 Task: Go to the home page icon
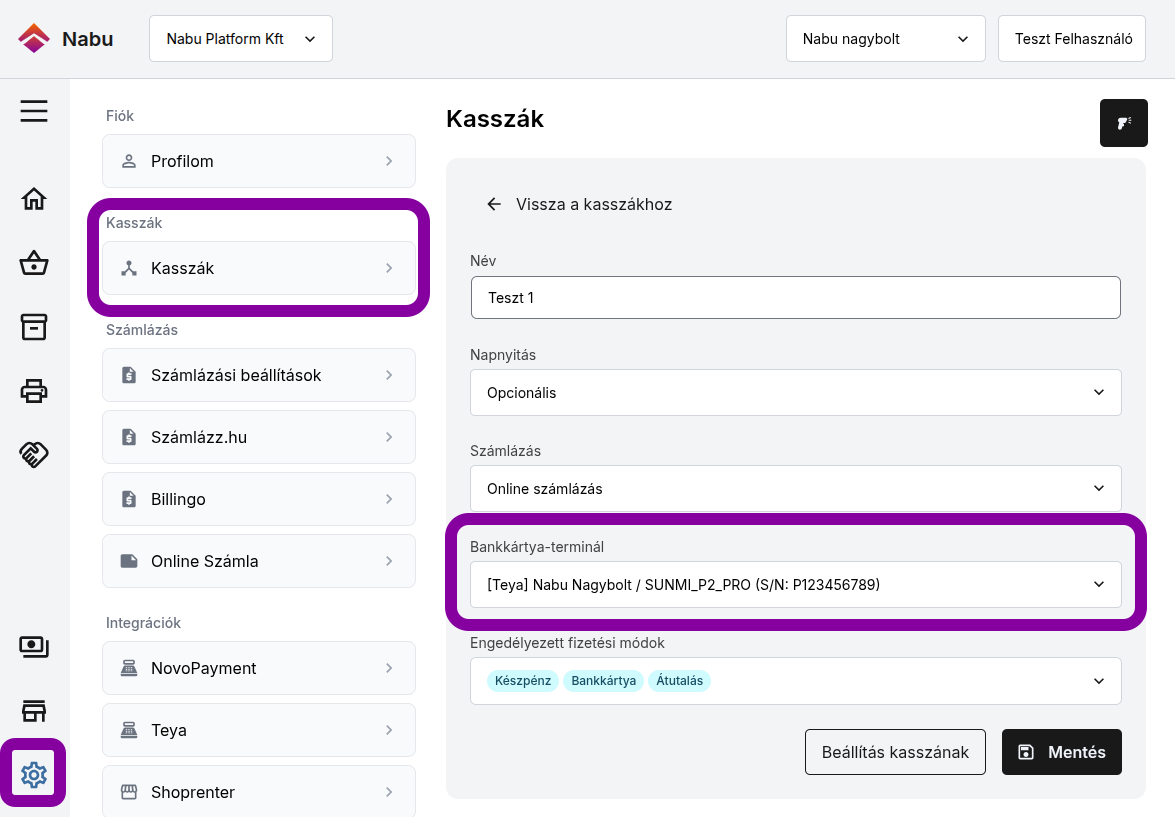click(x=34, y=199)
